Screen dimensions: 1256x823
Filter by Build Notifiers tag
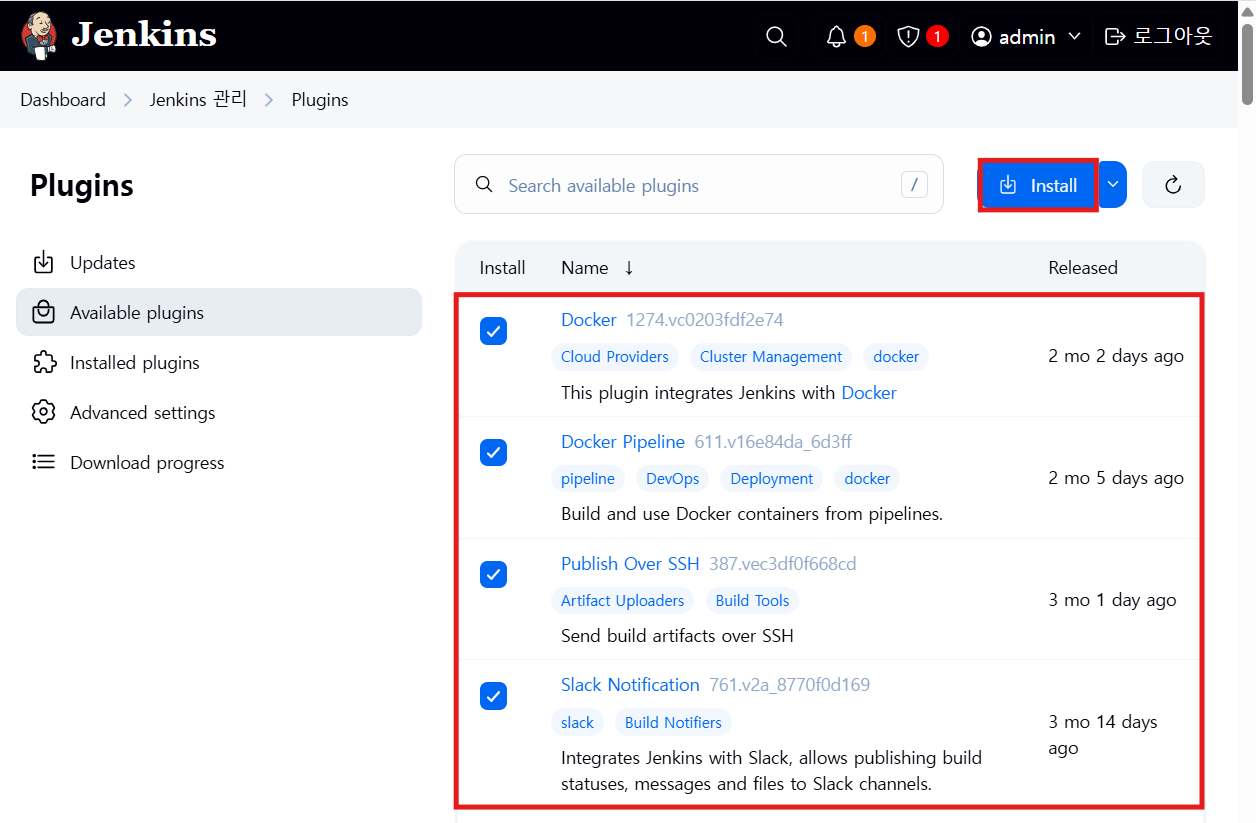point(673,723)
